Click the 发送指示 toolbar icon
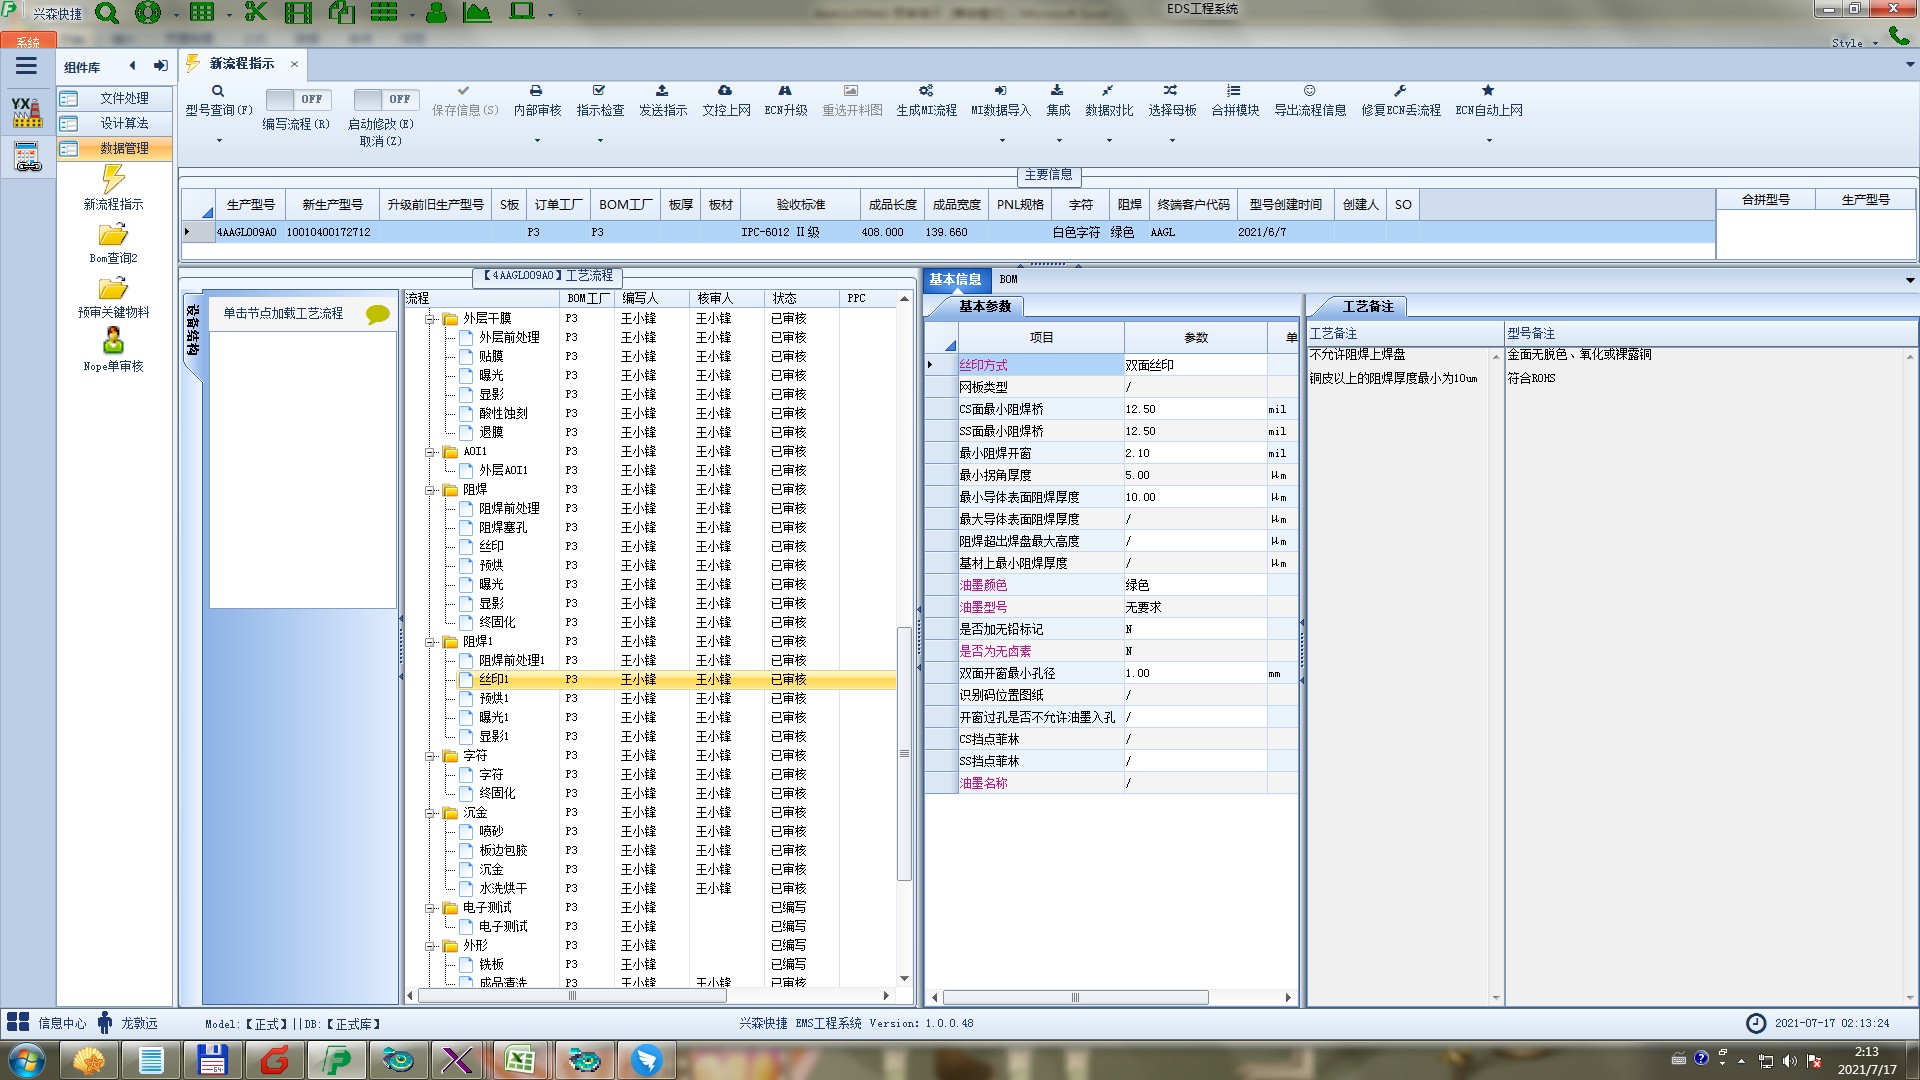Viewport: 1920px width, 1080px height. pos(662,91)
